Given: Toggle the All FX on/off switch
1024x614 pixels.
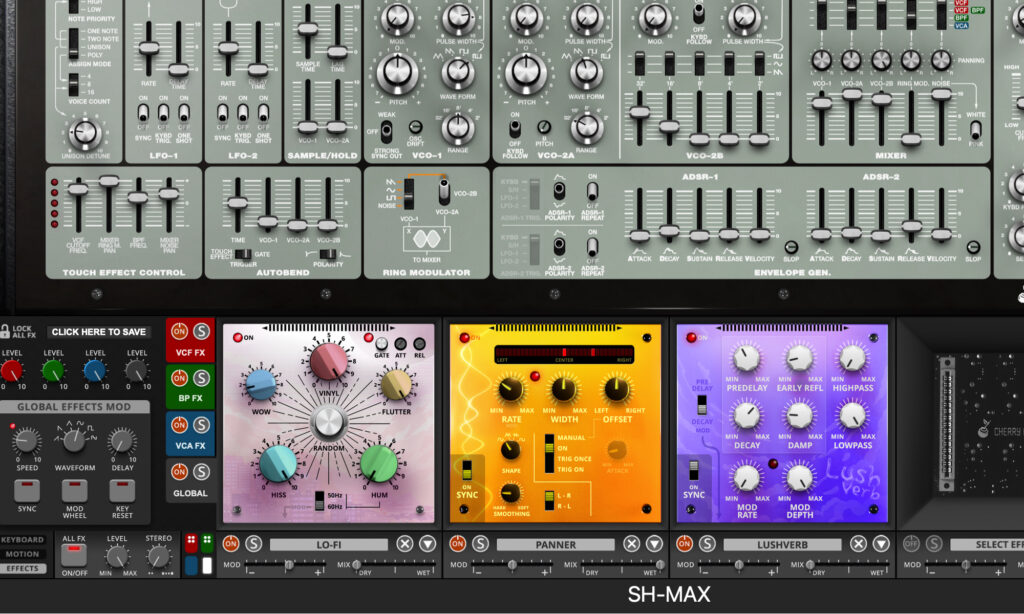Looking at the screenshot, I should (x=74, y=556).
